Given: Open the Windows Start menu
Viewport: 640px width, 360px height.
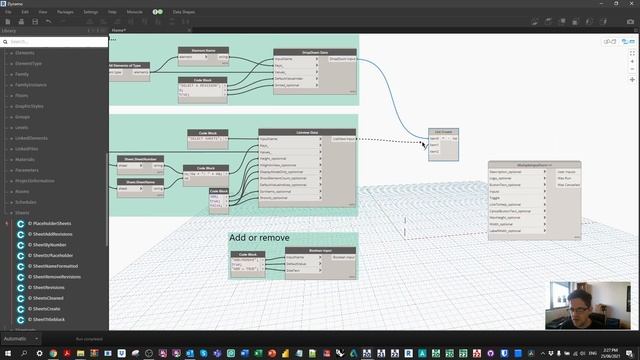Looking at the screenshot, I should [x=8, y=353].
